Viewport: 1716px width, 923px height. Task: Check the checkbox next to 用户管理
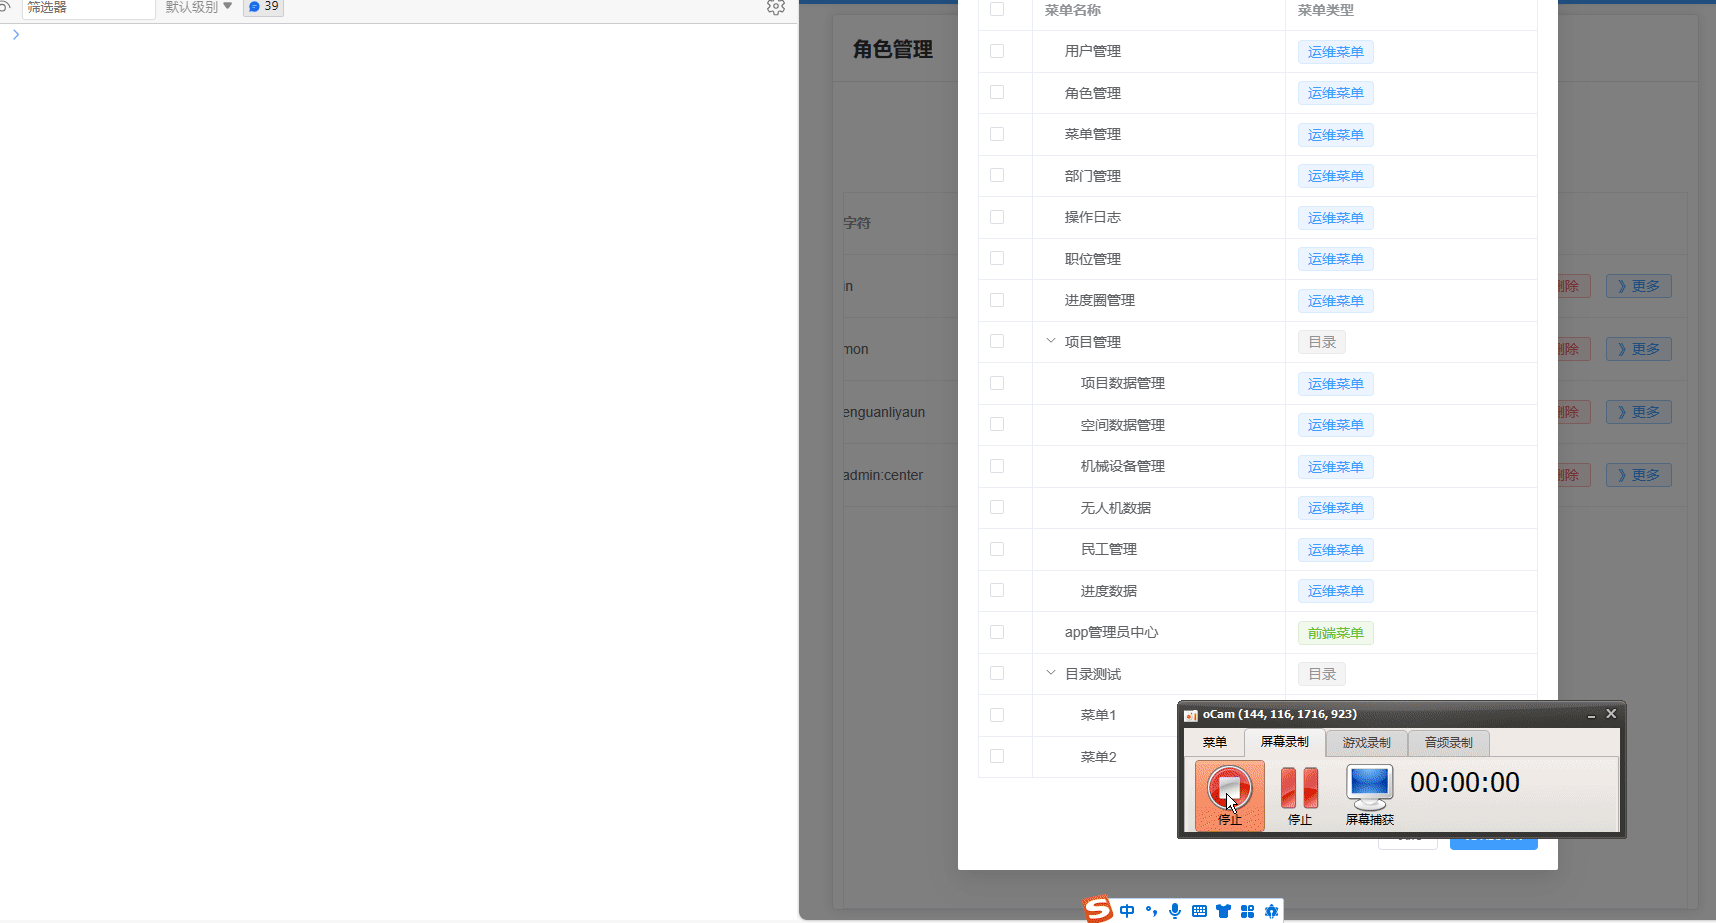pyautogui.click(x=996, y=50)
